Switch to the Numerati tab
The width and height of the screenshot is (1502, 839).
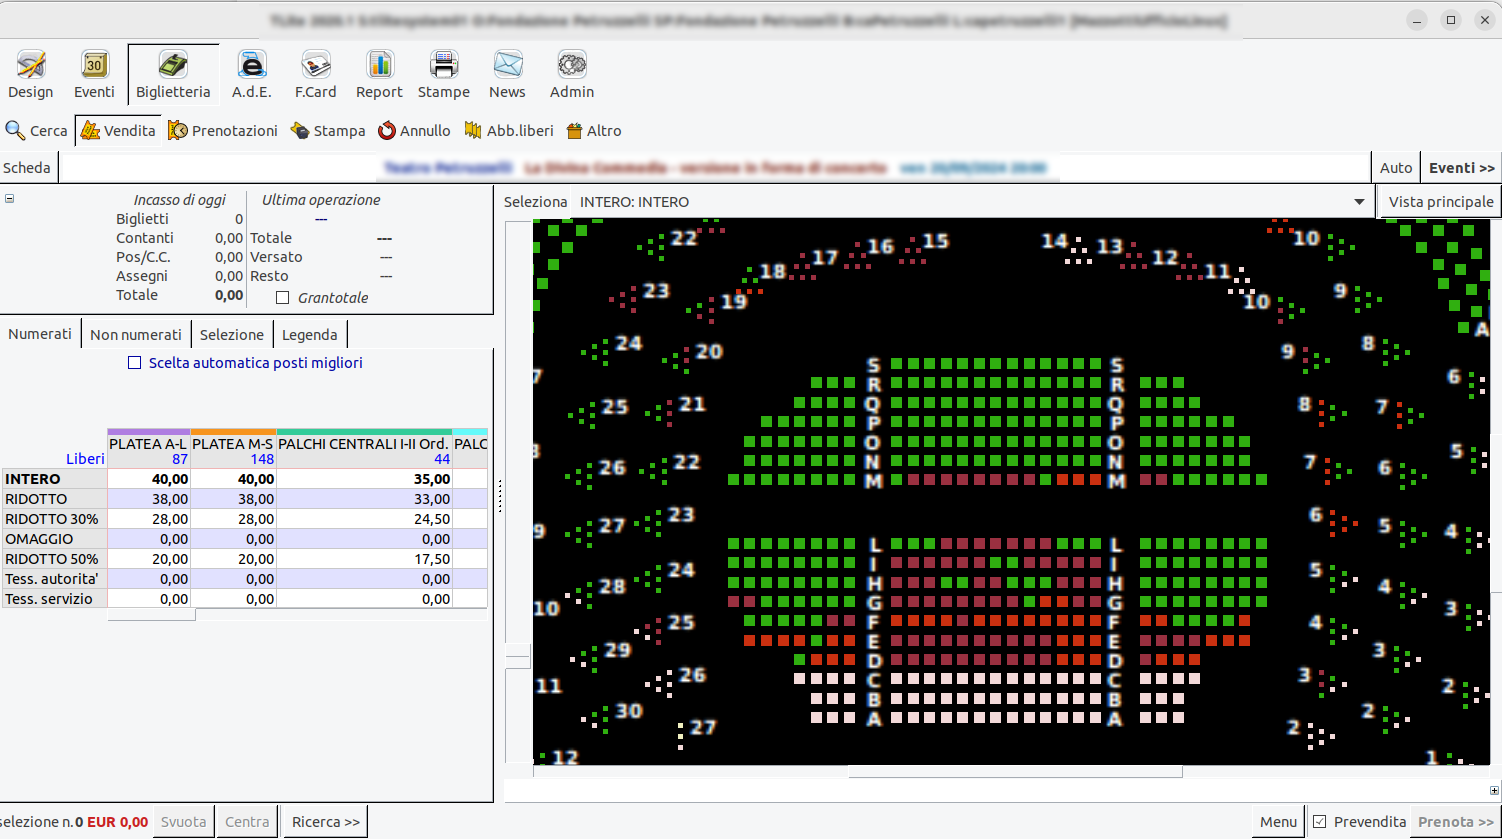tap(40, 334)
